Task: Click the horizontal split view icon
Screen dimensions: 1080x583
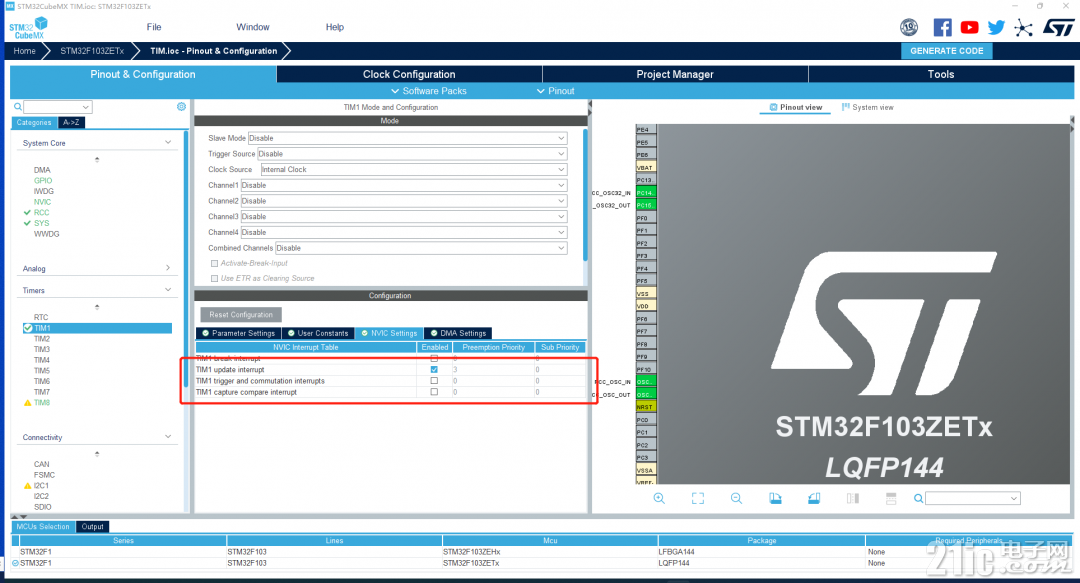Action: (x=891, y=498)
